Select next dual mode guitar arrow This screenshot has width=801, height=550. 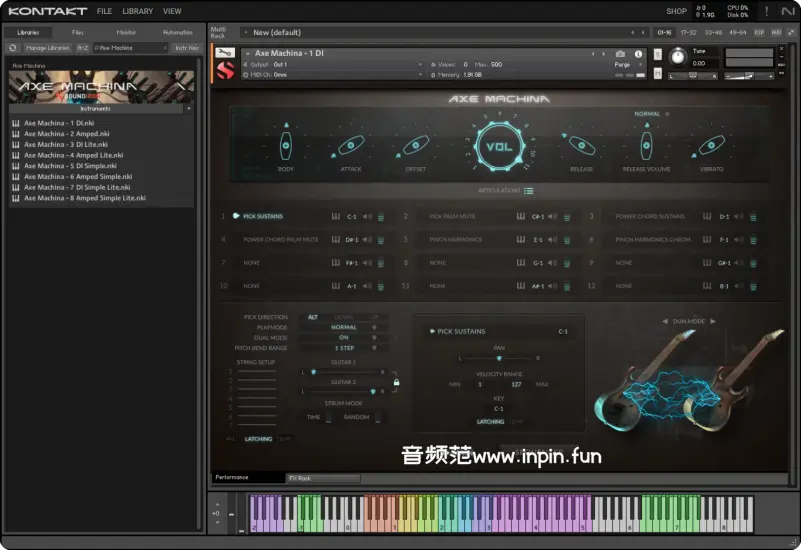point(713,321)
